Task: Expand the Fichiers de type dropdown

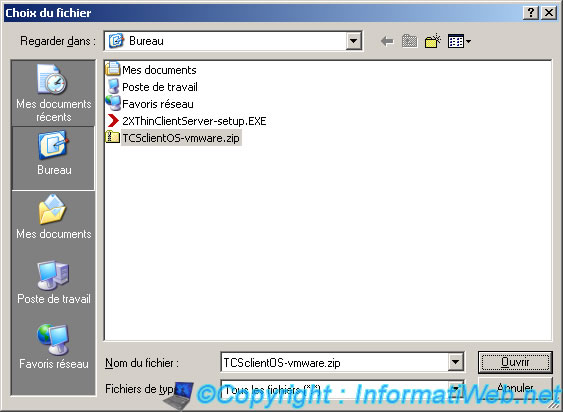Action: [455, 389]
